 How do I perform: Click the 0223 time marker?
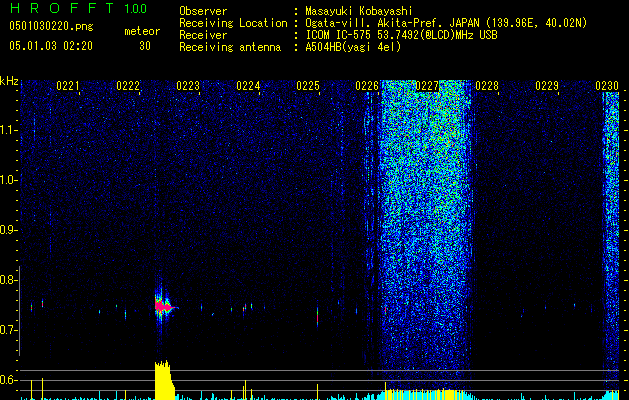point(188,86)
